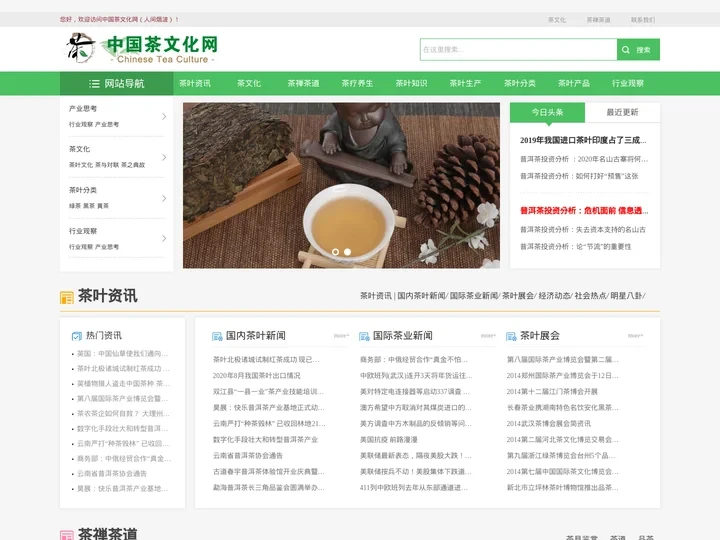Open the 网站导航 site navigation menu
This screenshot has height=540, width=720.
(118, 84)
